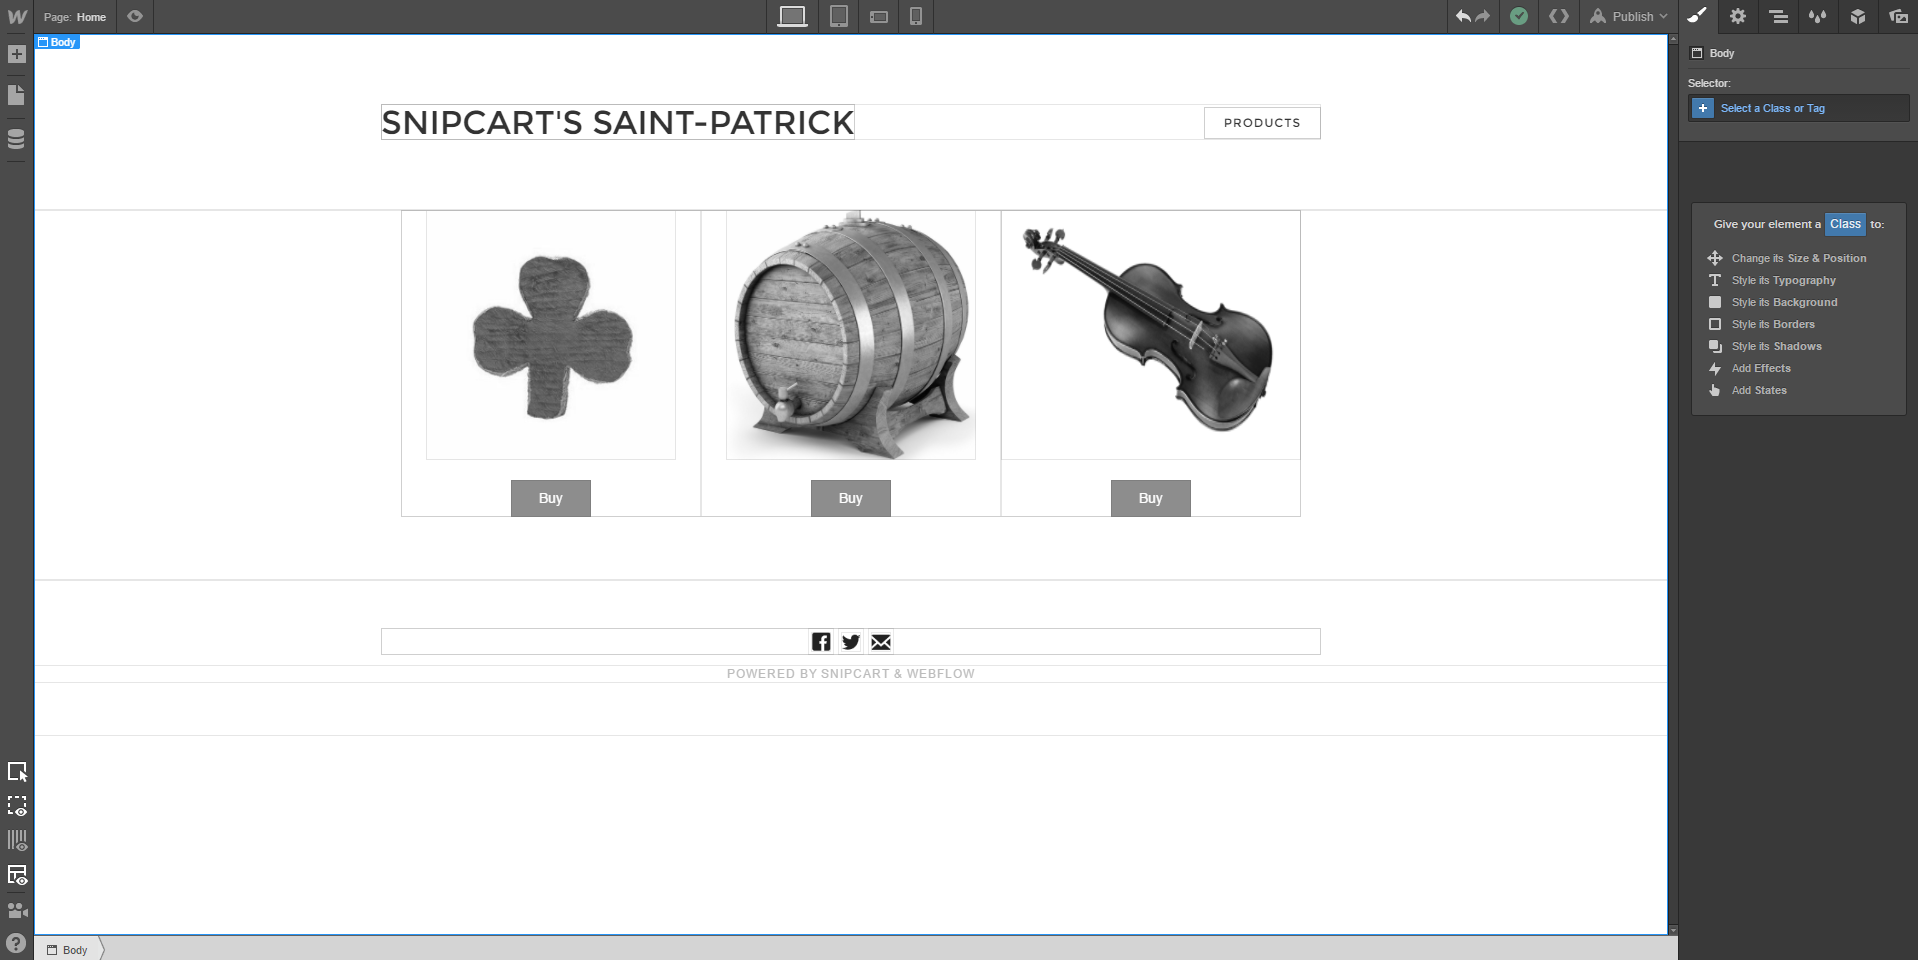Click the Buy button under the violin
This screenshot has height=960, width=1918.
pyautogui.click(x=1150, y=498)
